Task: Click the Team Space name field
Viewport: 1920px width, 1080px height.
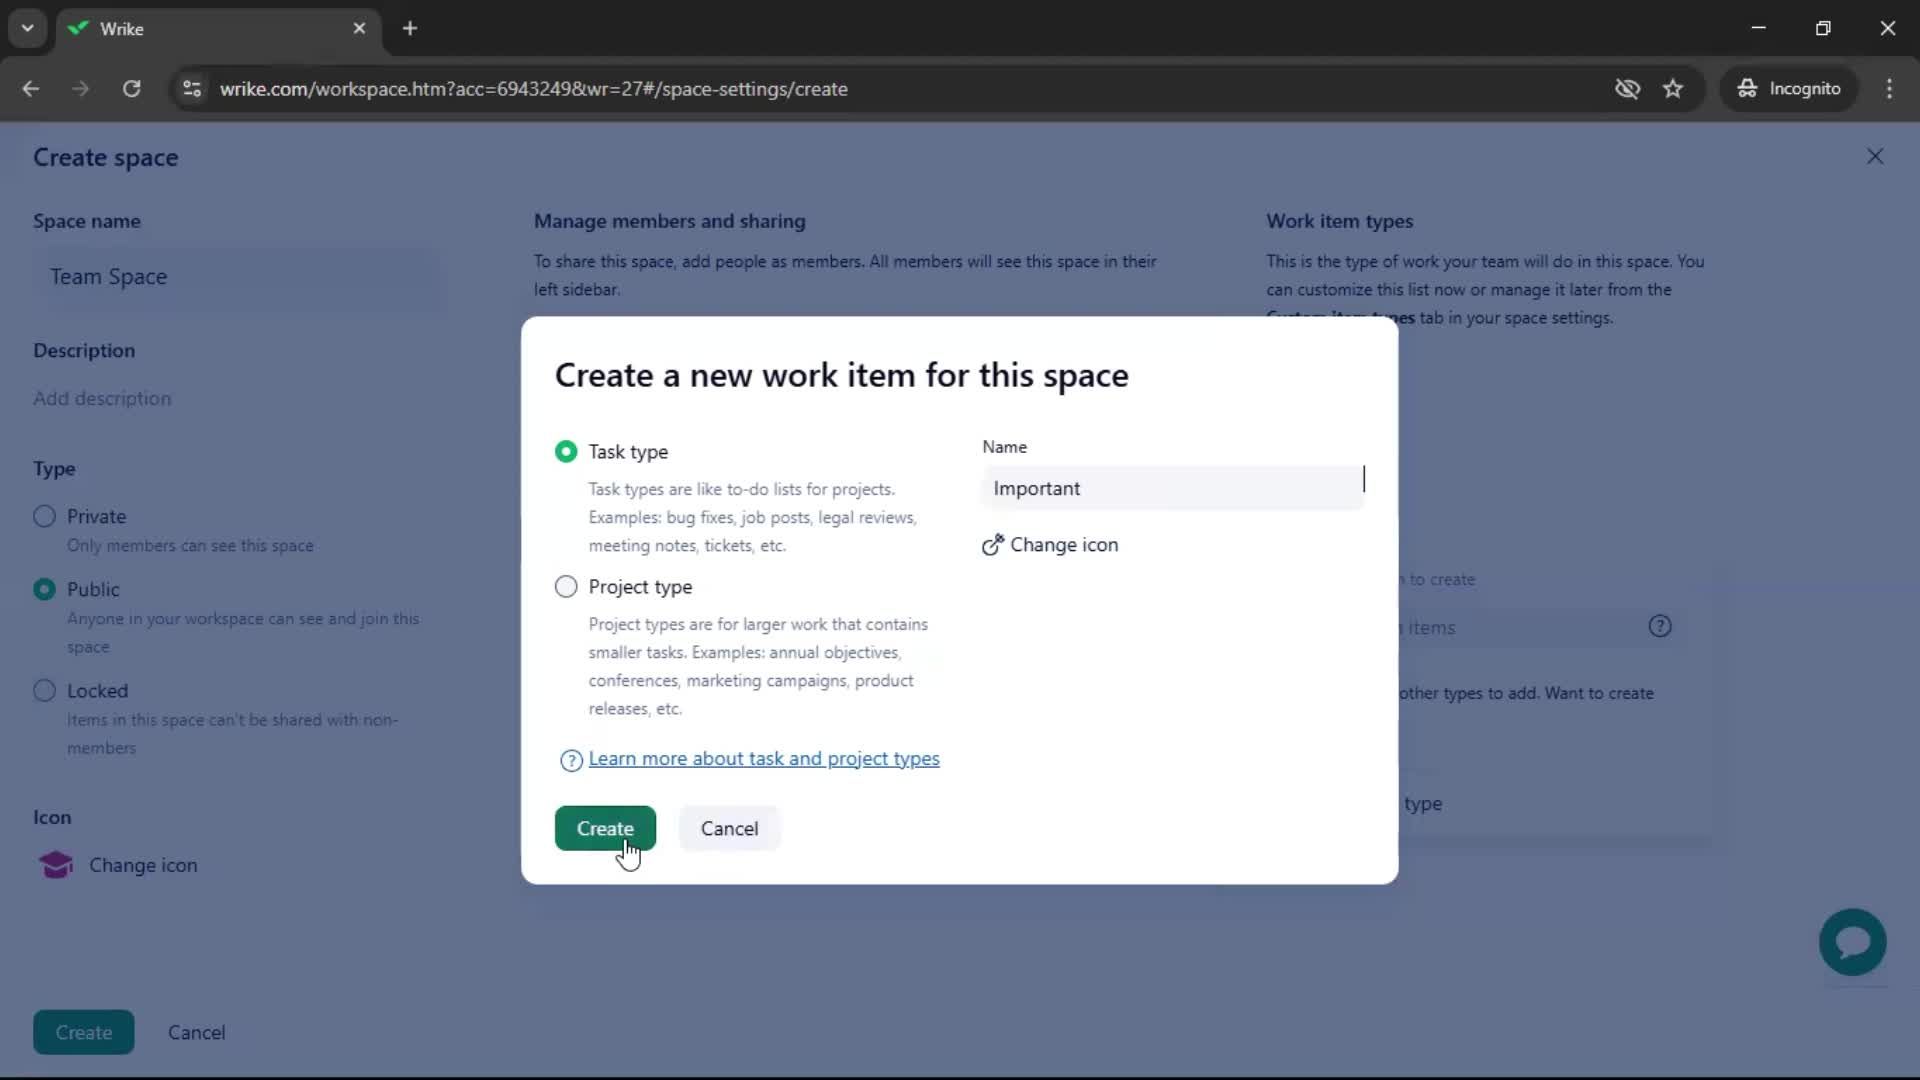Action: coord(235,277)
